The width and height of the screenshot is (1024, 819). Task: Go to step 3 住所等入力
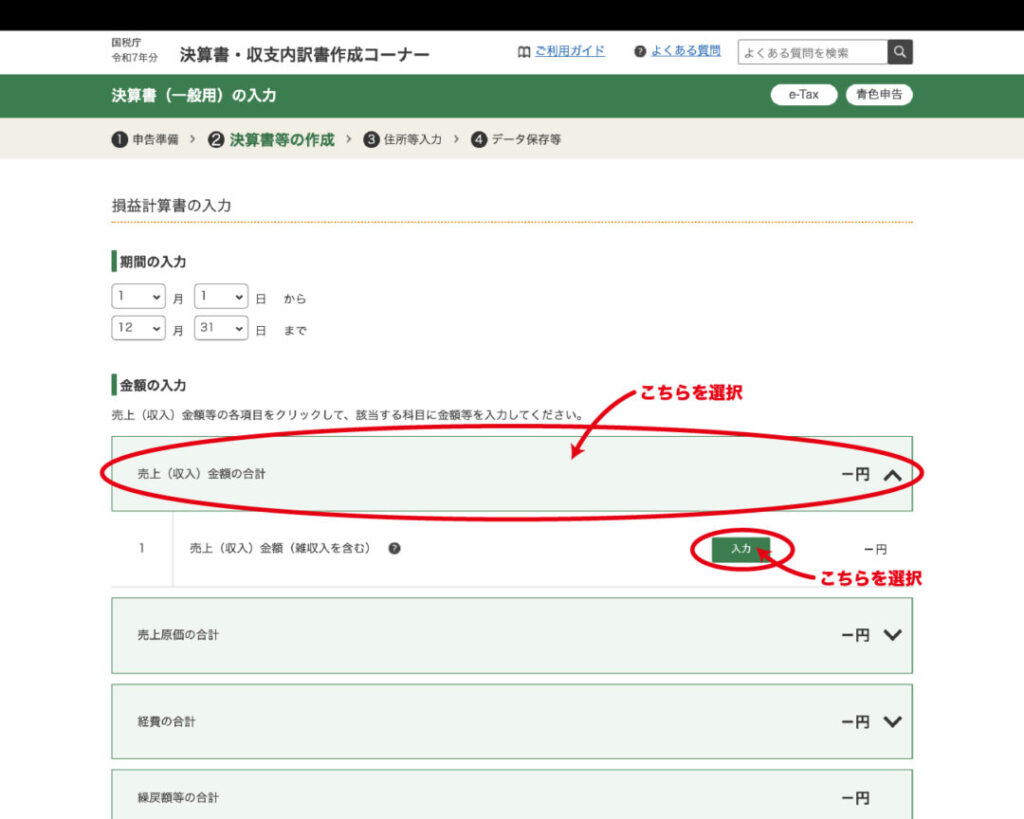coord(403,140)
